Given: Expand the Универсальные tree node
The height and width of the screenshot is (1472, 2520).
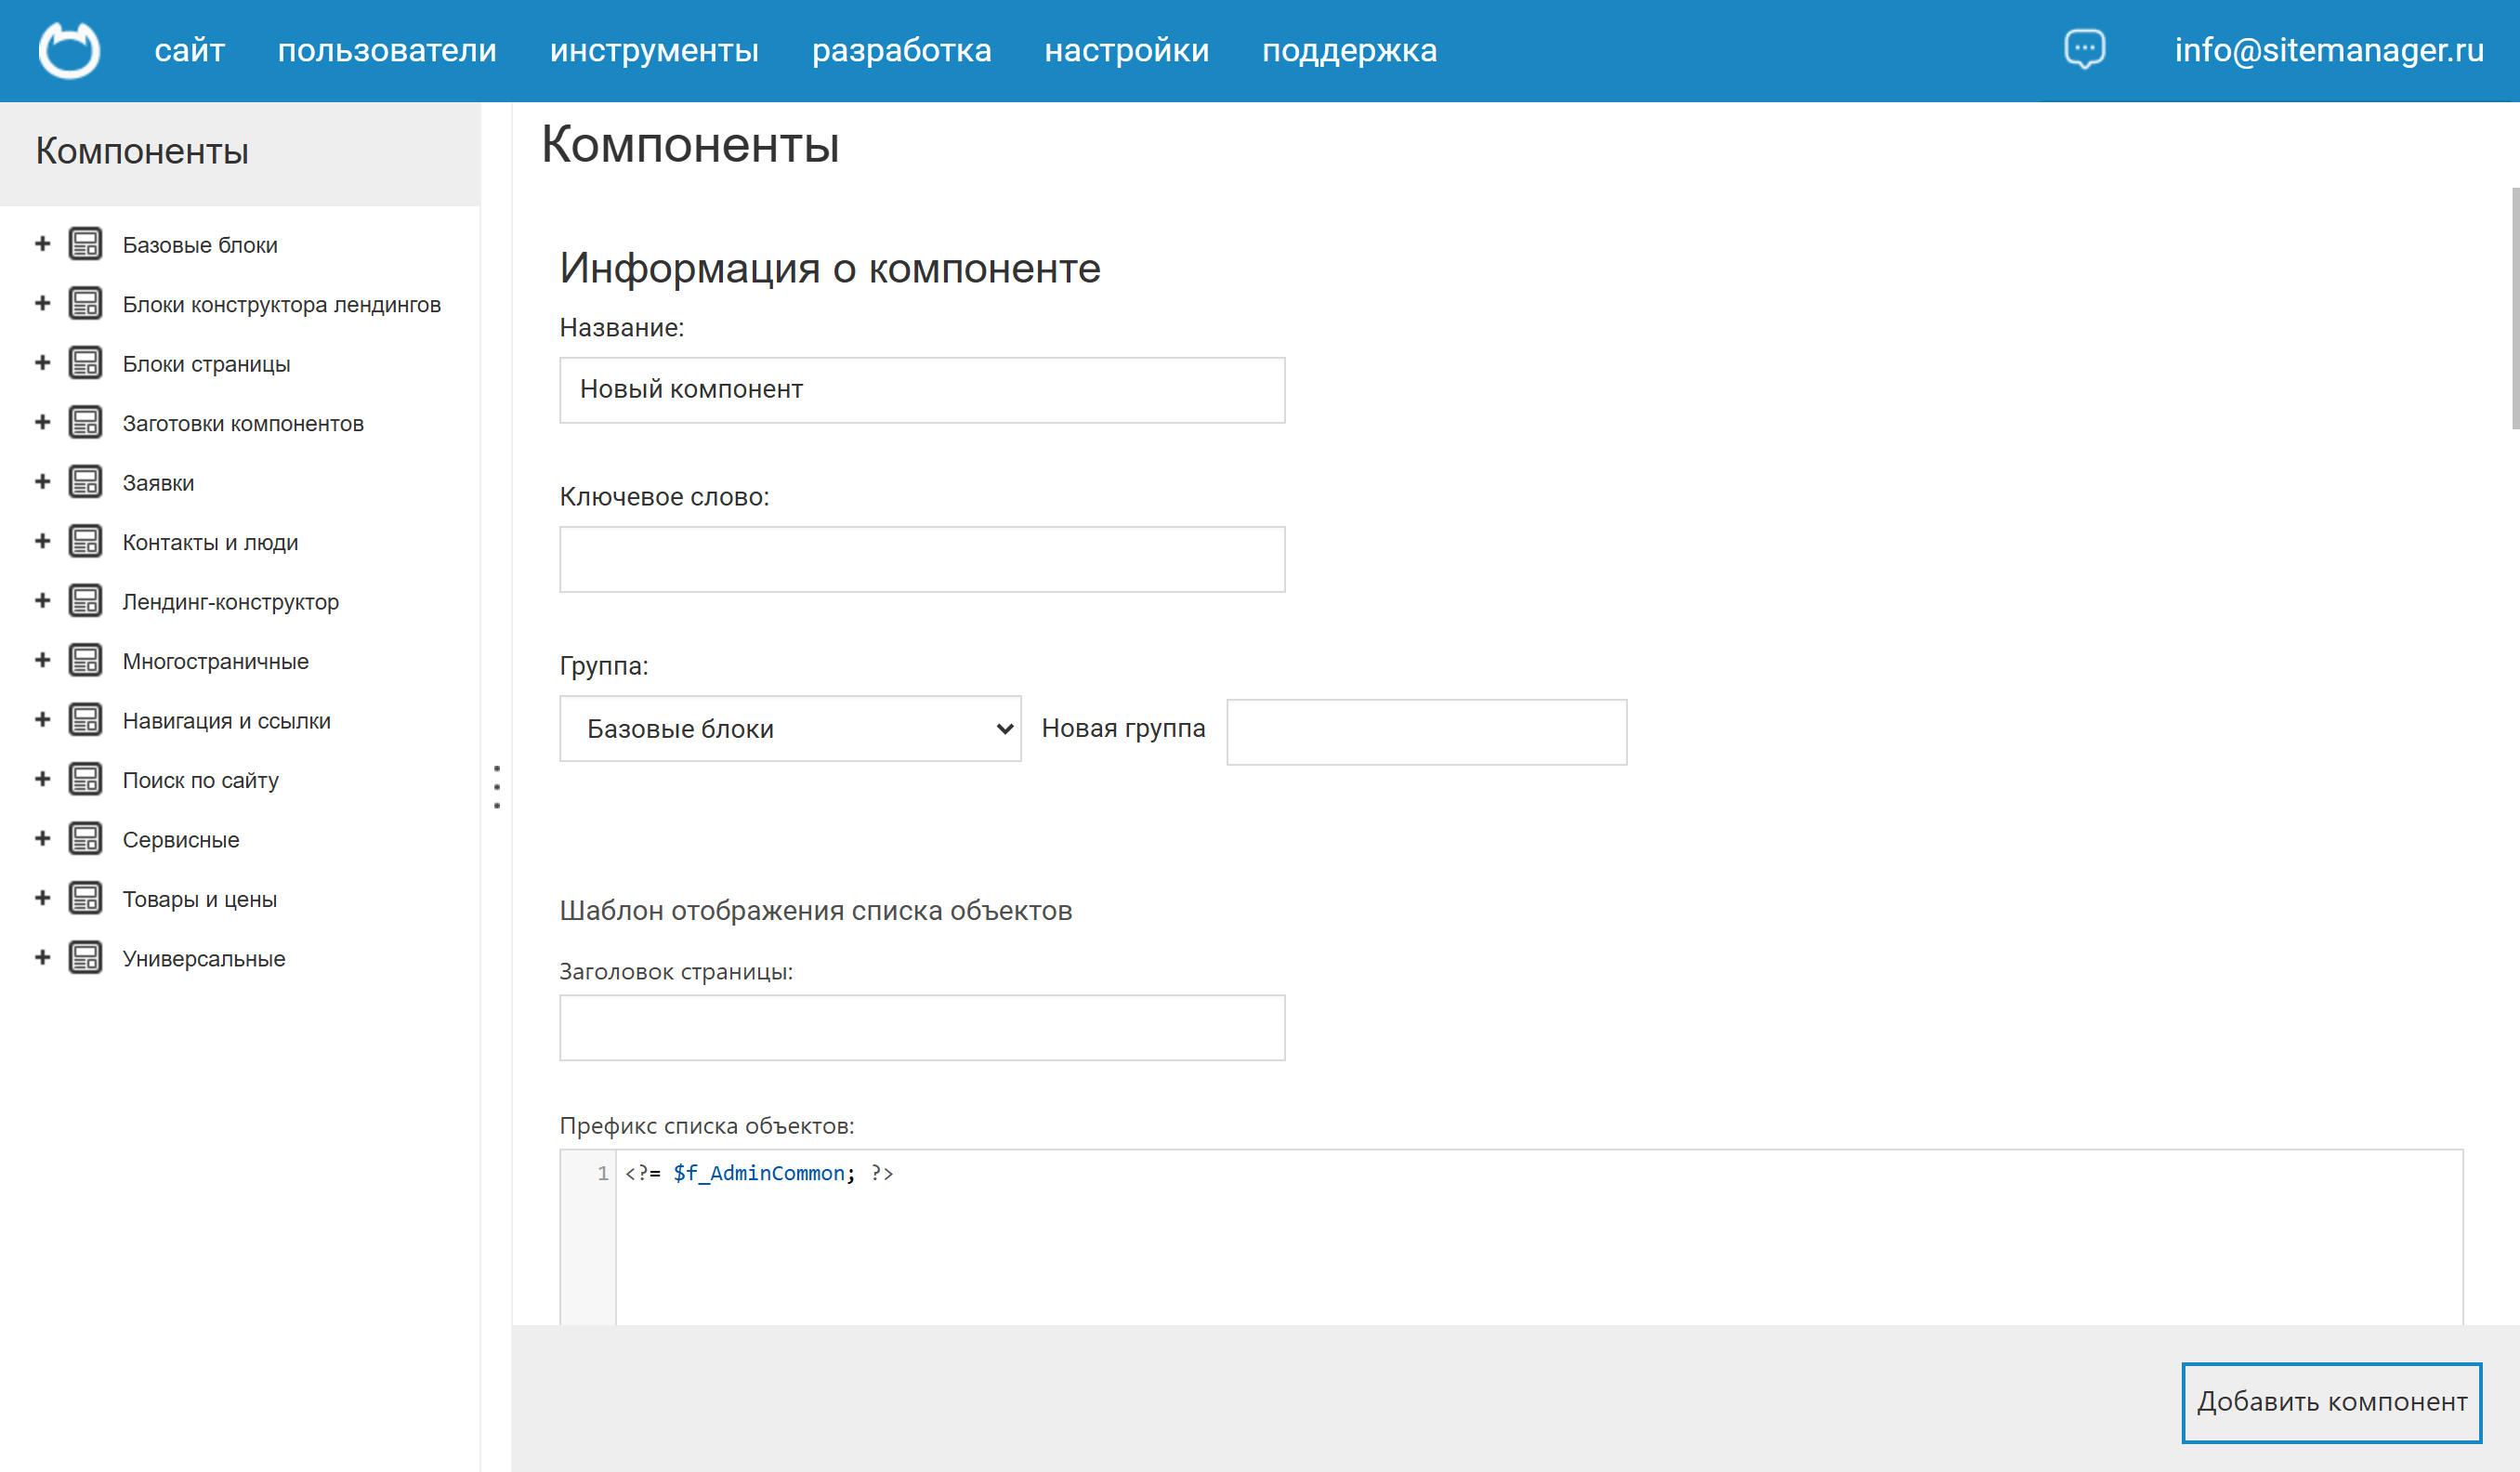Looking at the screenshot, I should point(42,958).
